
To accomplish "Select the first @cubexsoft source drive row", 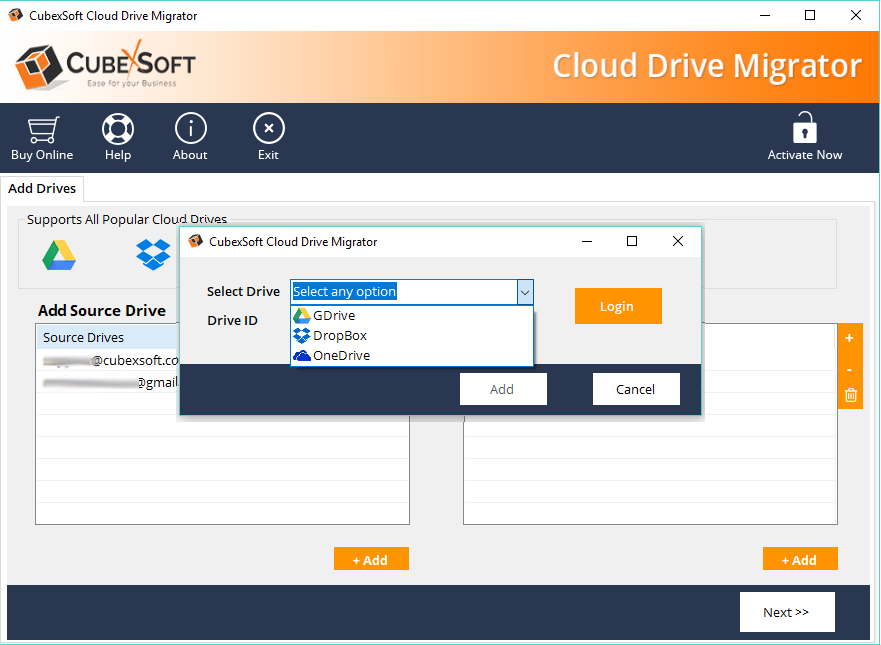I will point(110,360).
